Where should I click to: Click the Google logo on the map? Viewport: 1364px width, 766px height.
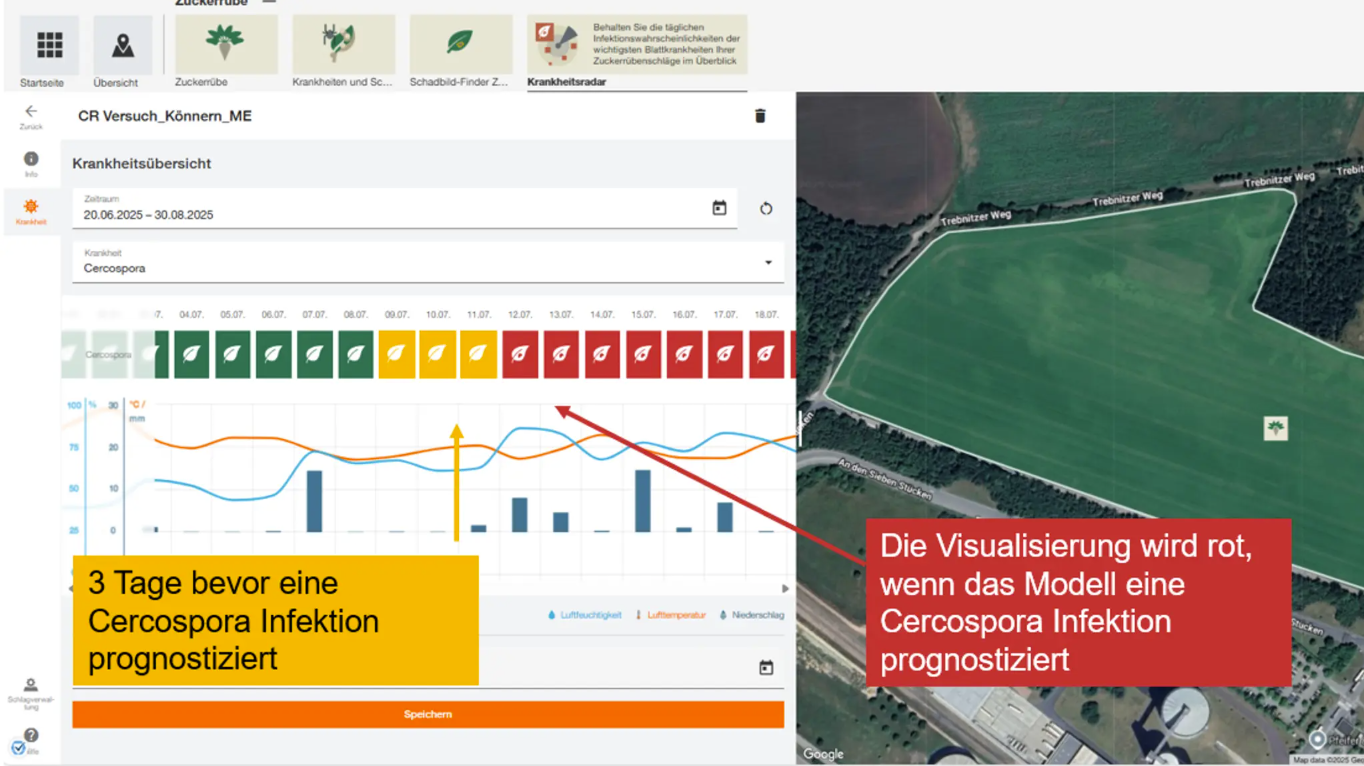tap(823, 754)
